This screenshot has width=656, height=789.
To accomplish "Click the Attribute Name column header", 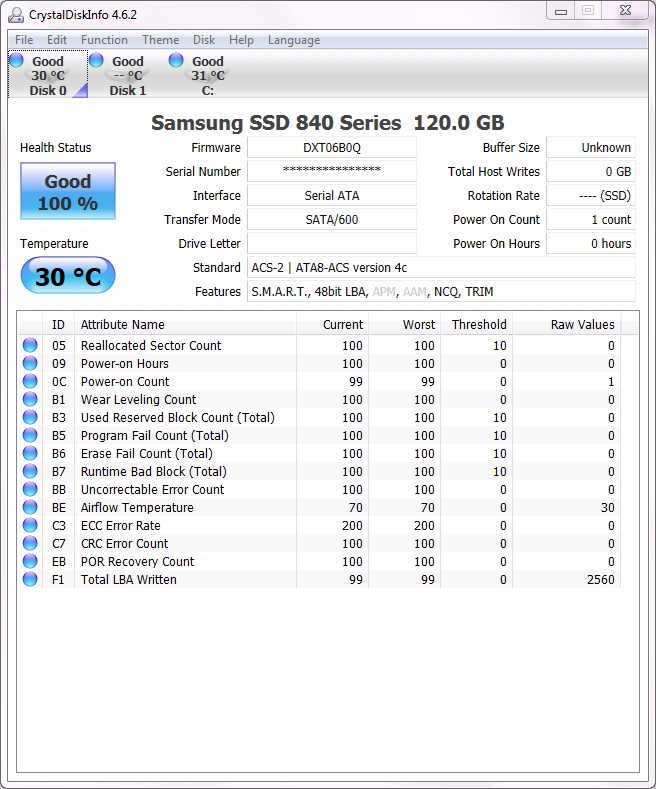I will [x=185, y=325].
